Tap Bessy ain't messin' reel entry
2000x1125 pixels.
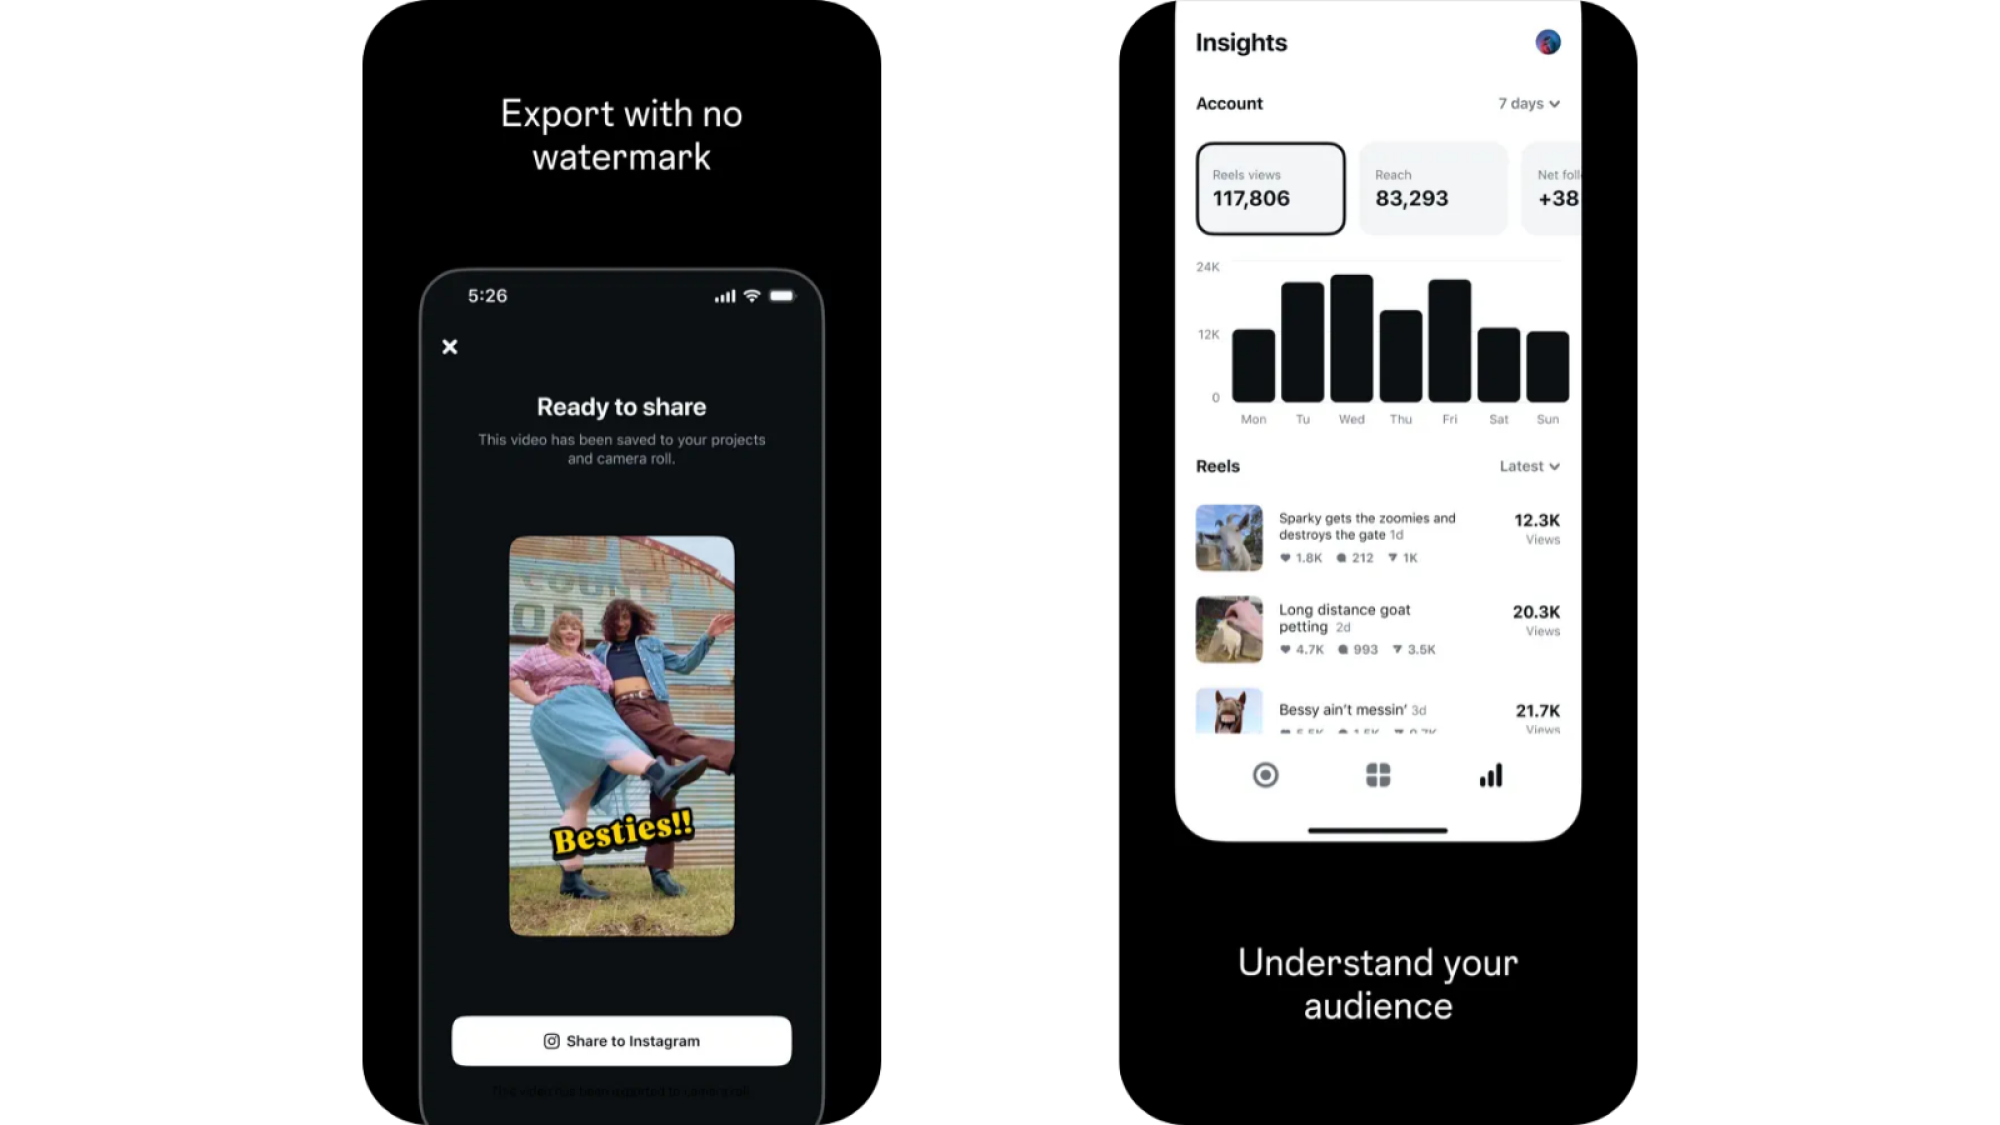click(x=1378, y=709)
